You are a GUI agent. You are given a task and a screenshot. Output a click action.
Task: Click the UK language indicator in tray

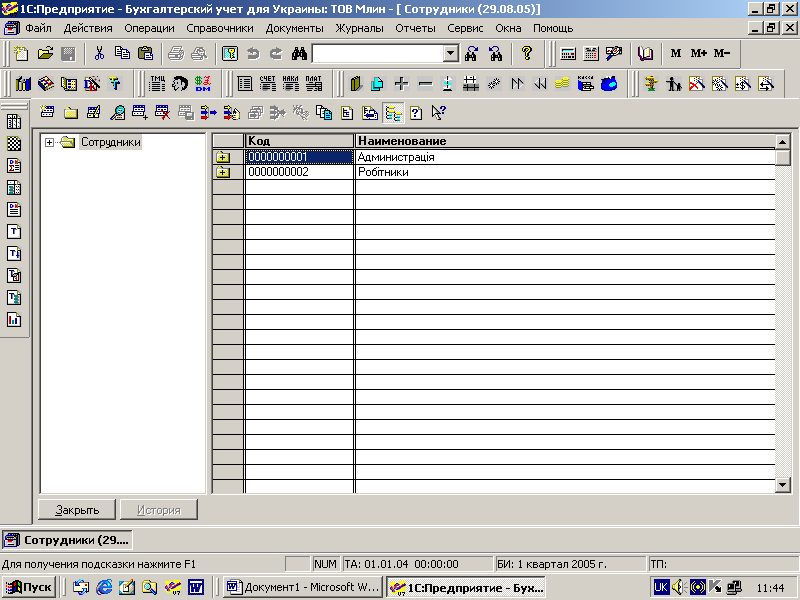[661, 587]
